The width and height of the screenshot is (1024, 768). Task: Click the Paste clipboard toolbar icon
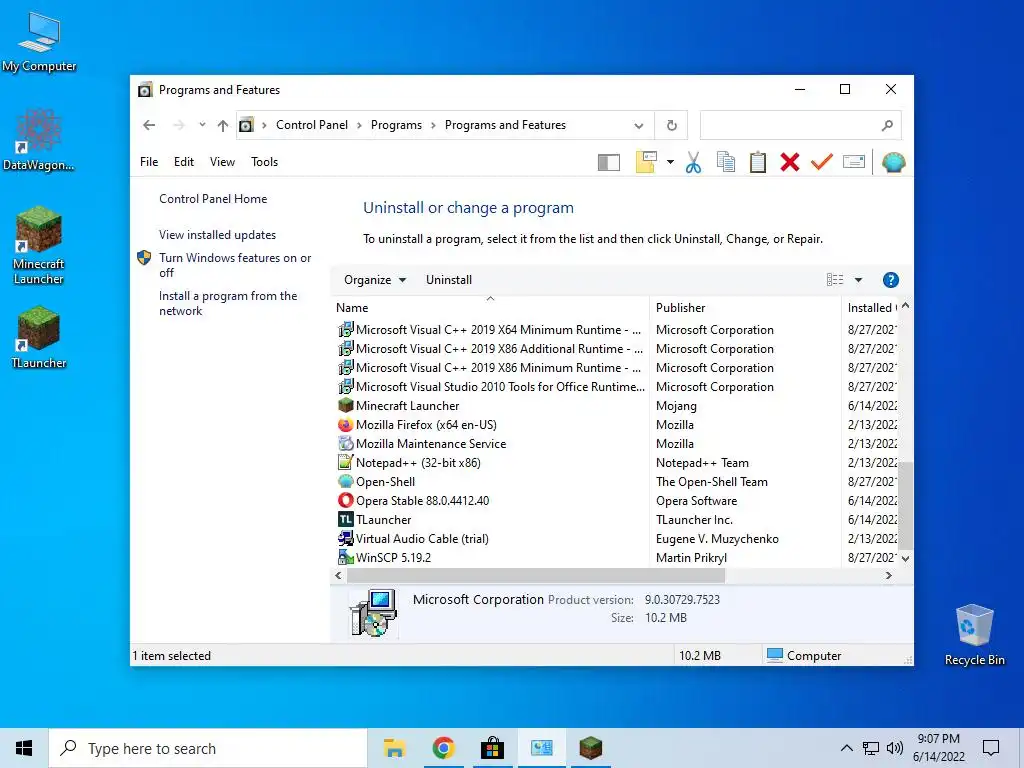coord(758,163)
